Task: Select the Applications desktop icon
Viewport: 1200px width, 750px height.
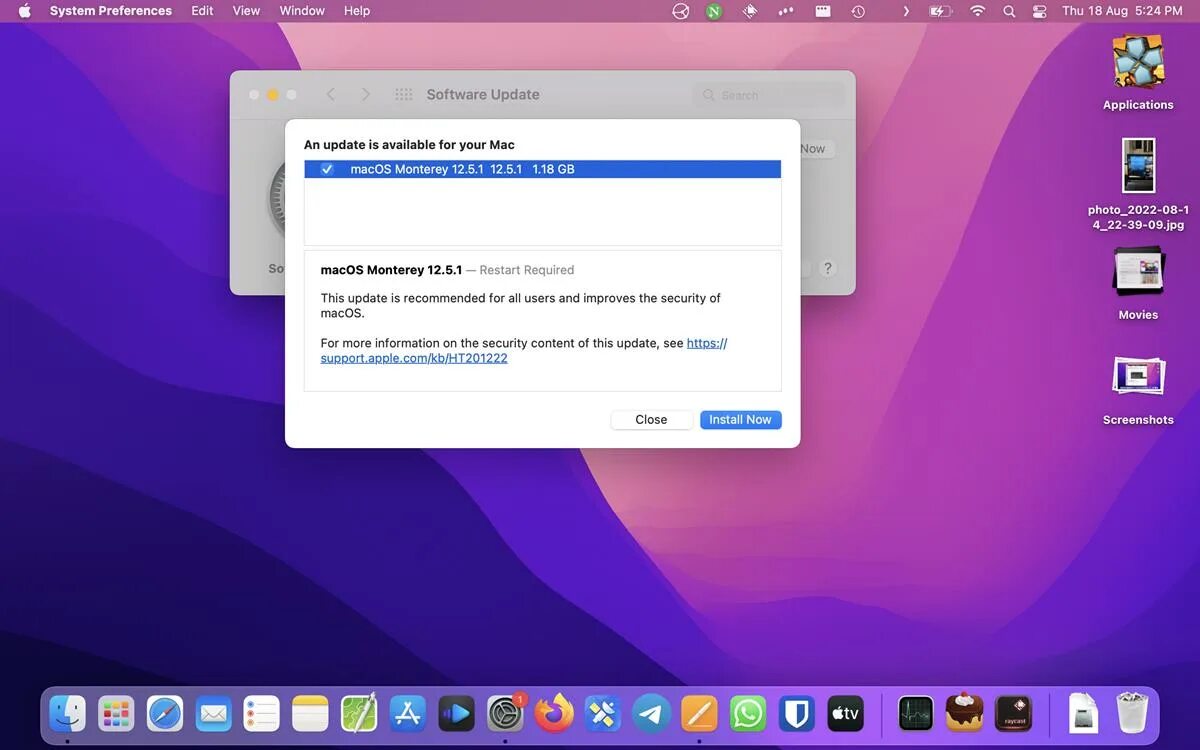Action: (x=1138, y=72)
